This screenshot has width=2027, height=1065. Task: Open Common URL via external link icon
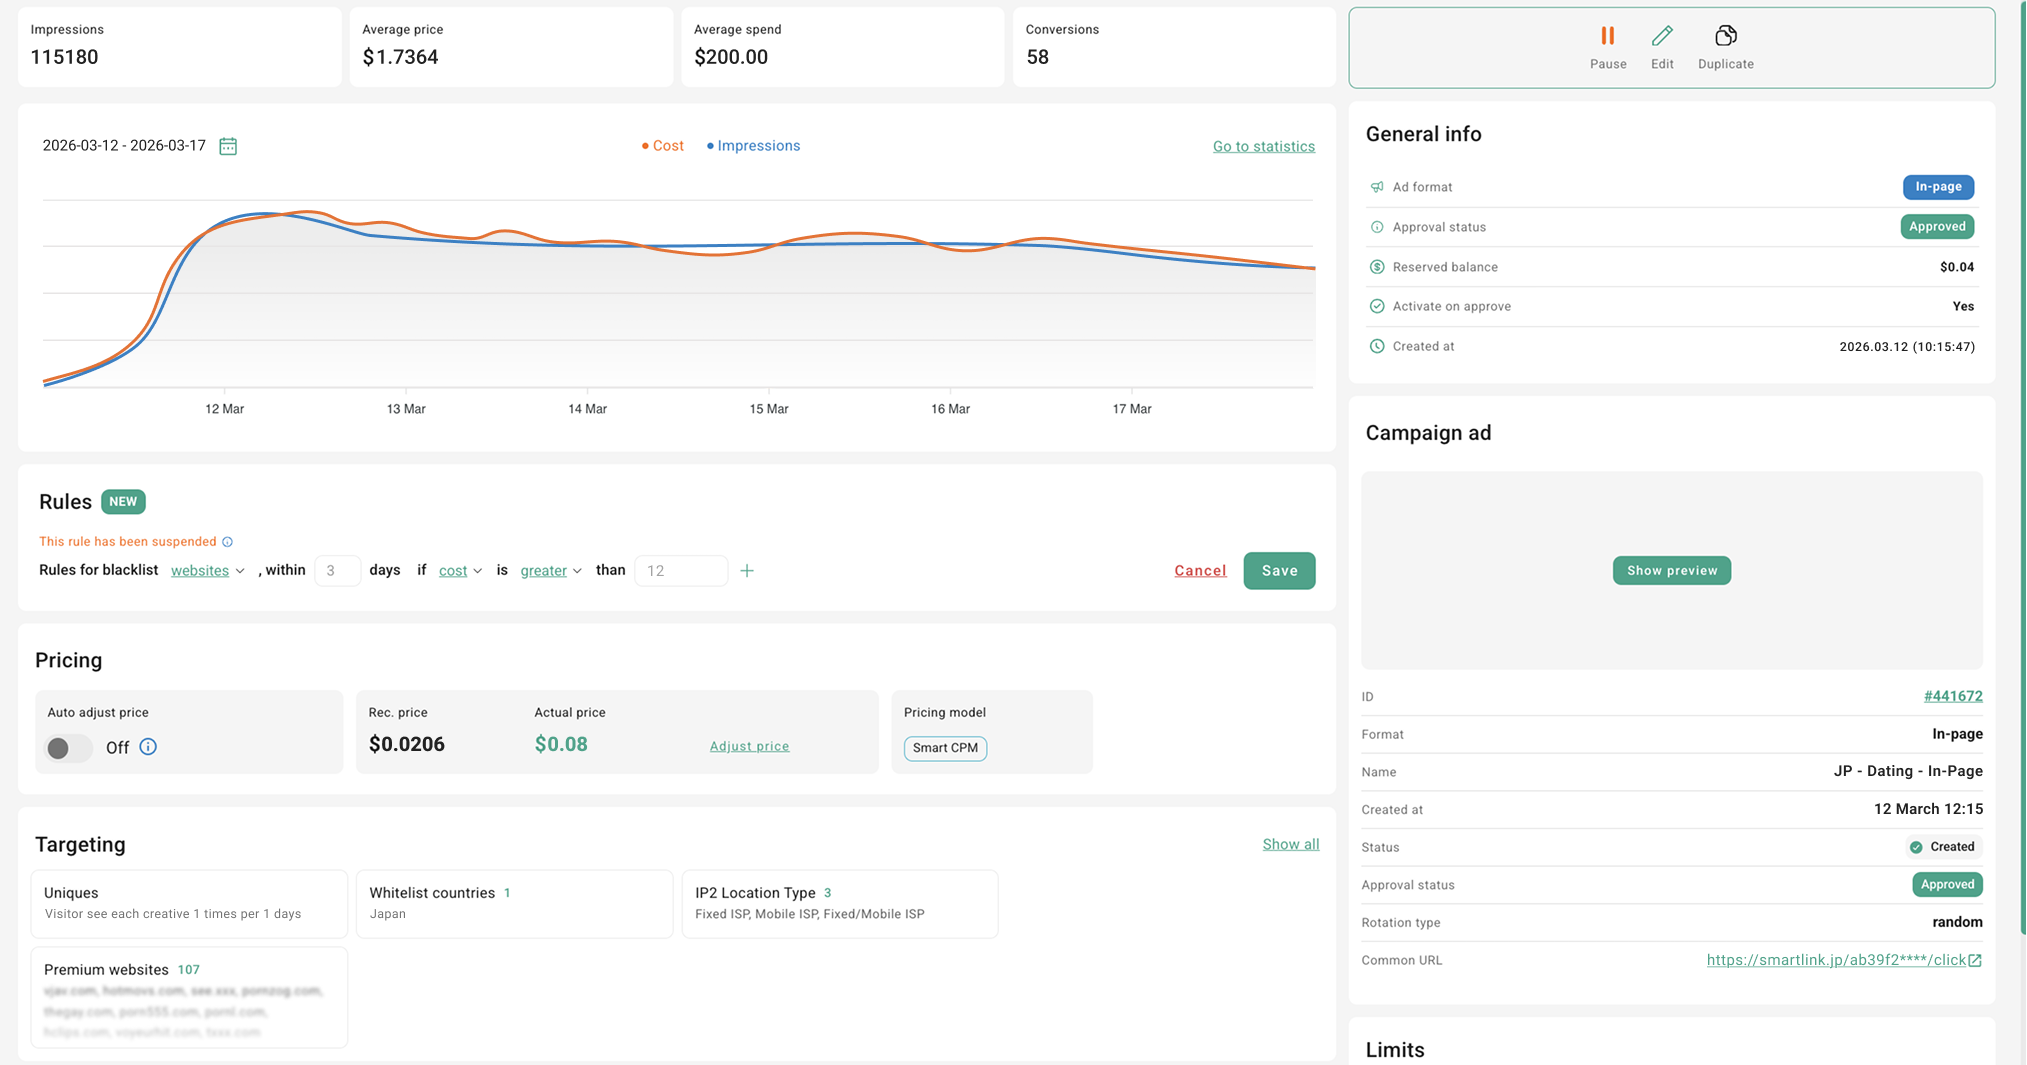1975,960
